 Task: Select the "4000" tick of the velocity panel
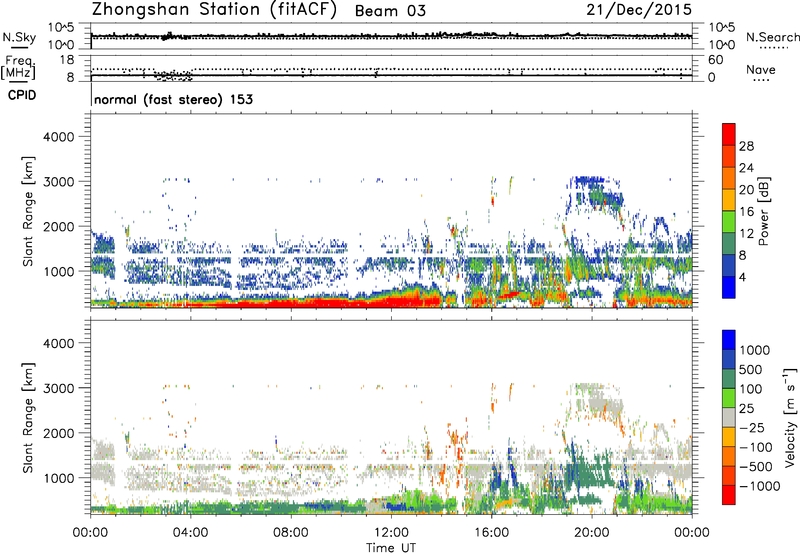[58, 343]
